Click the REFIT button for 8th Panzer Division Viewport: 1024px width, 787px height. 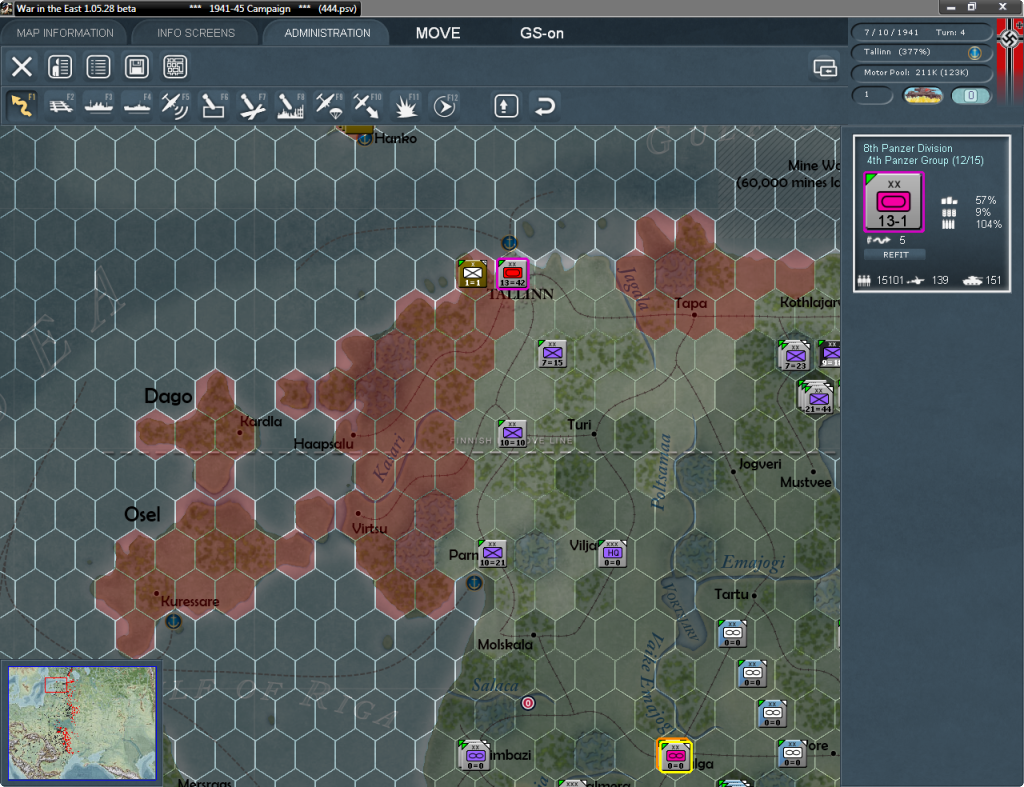(895, 255)
